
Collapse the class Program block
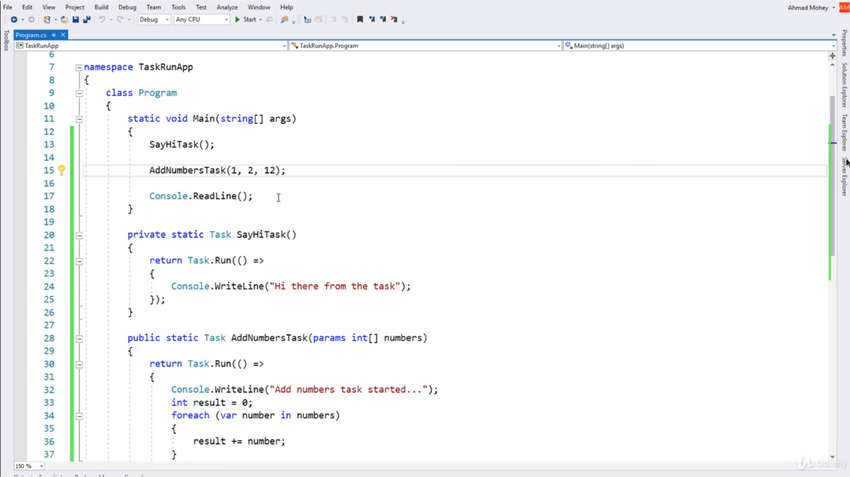click(79, 93)
